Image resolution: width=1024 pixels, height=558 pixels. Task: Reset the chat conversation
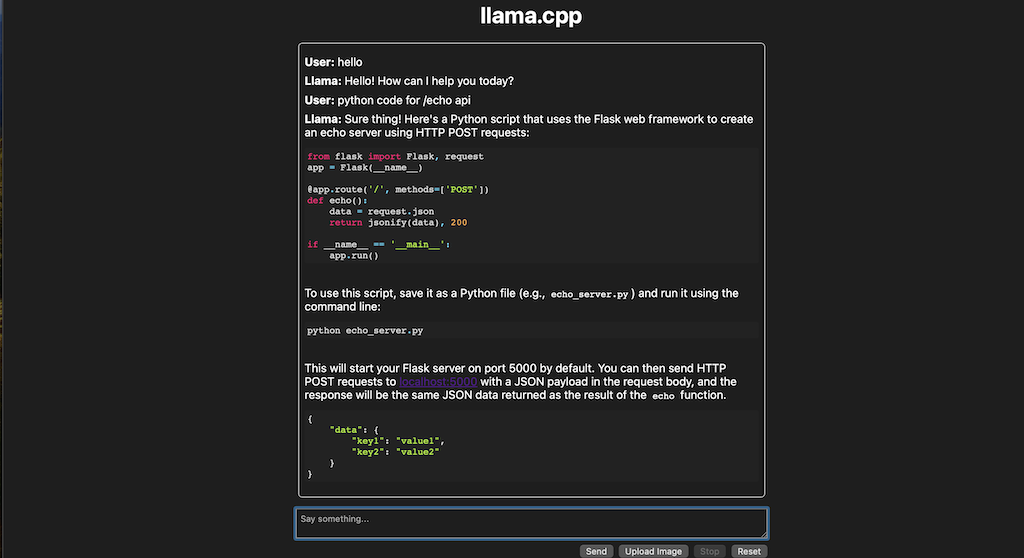pyautogui.click(x=749, y=551)
